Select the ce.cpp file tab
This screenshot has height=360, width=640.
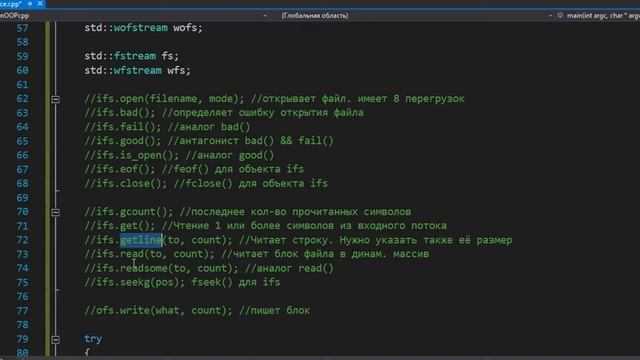(x=11, y=4)
